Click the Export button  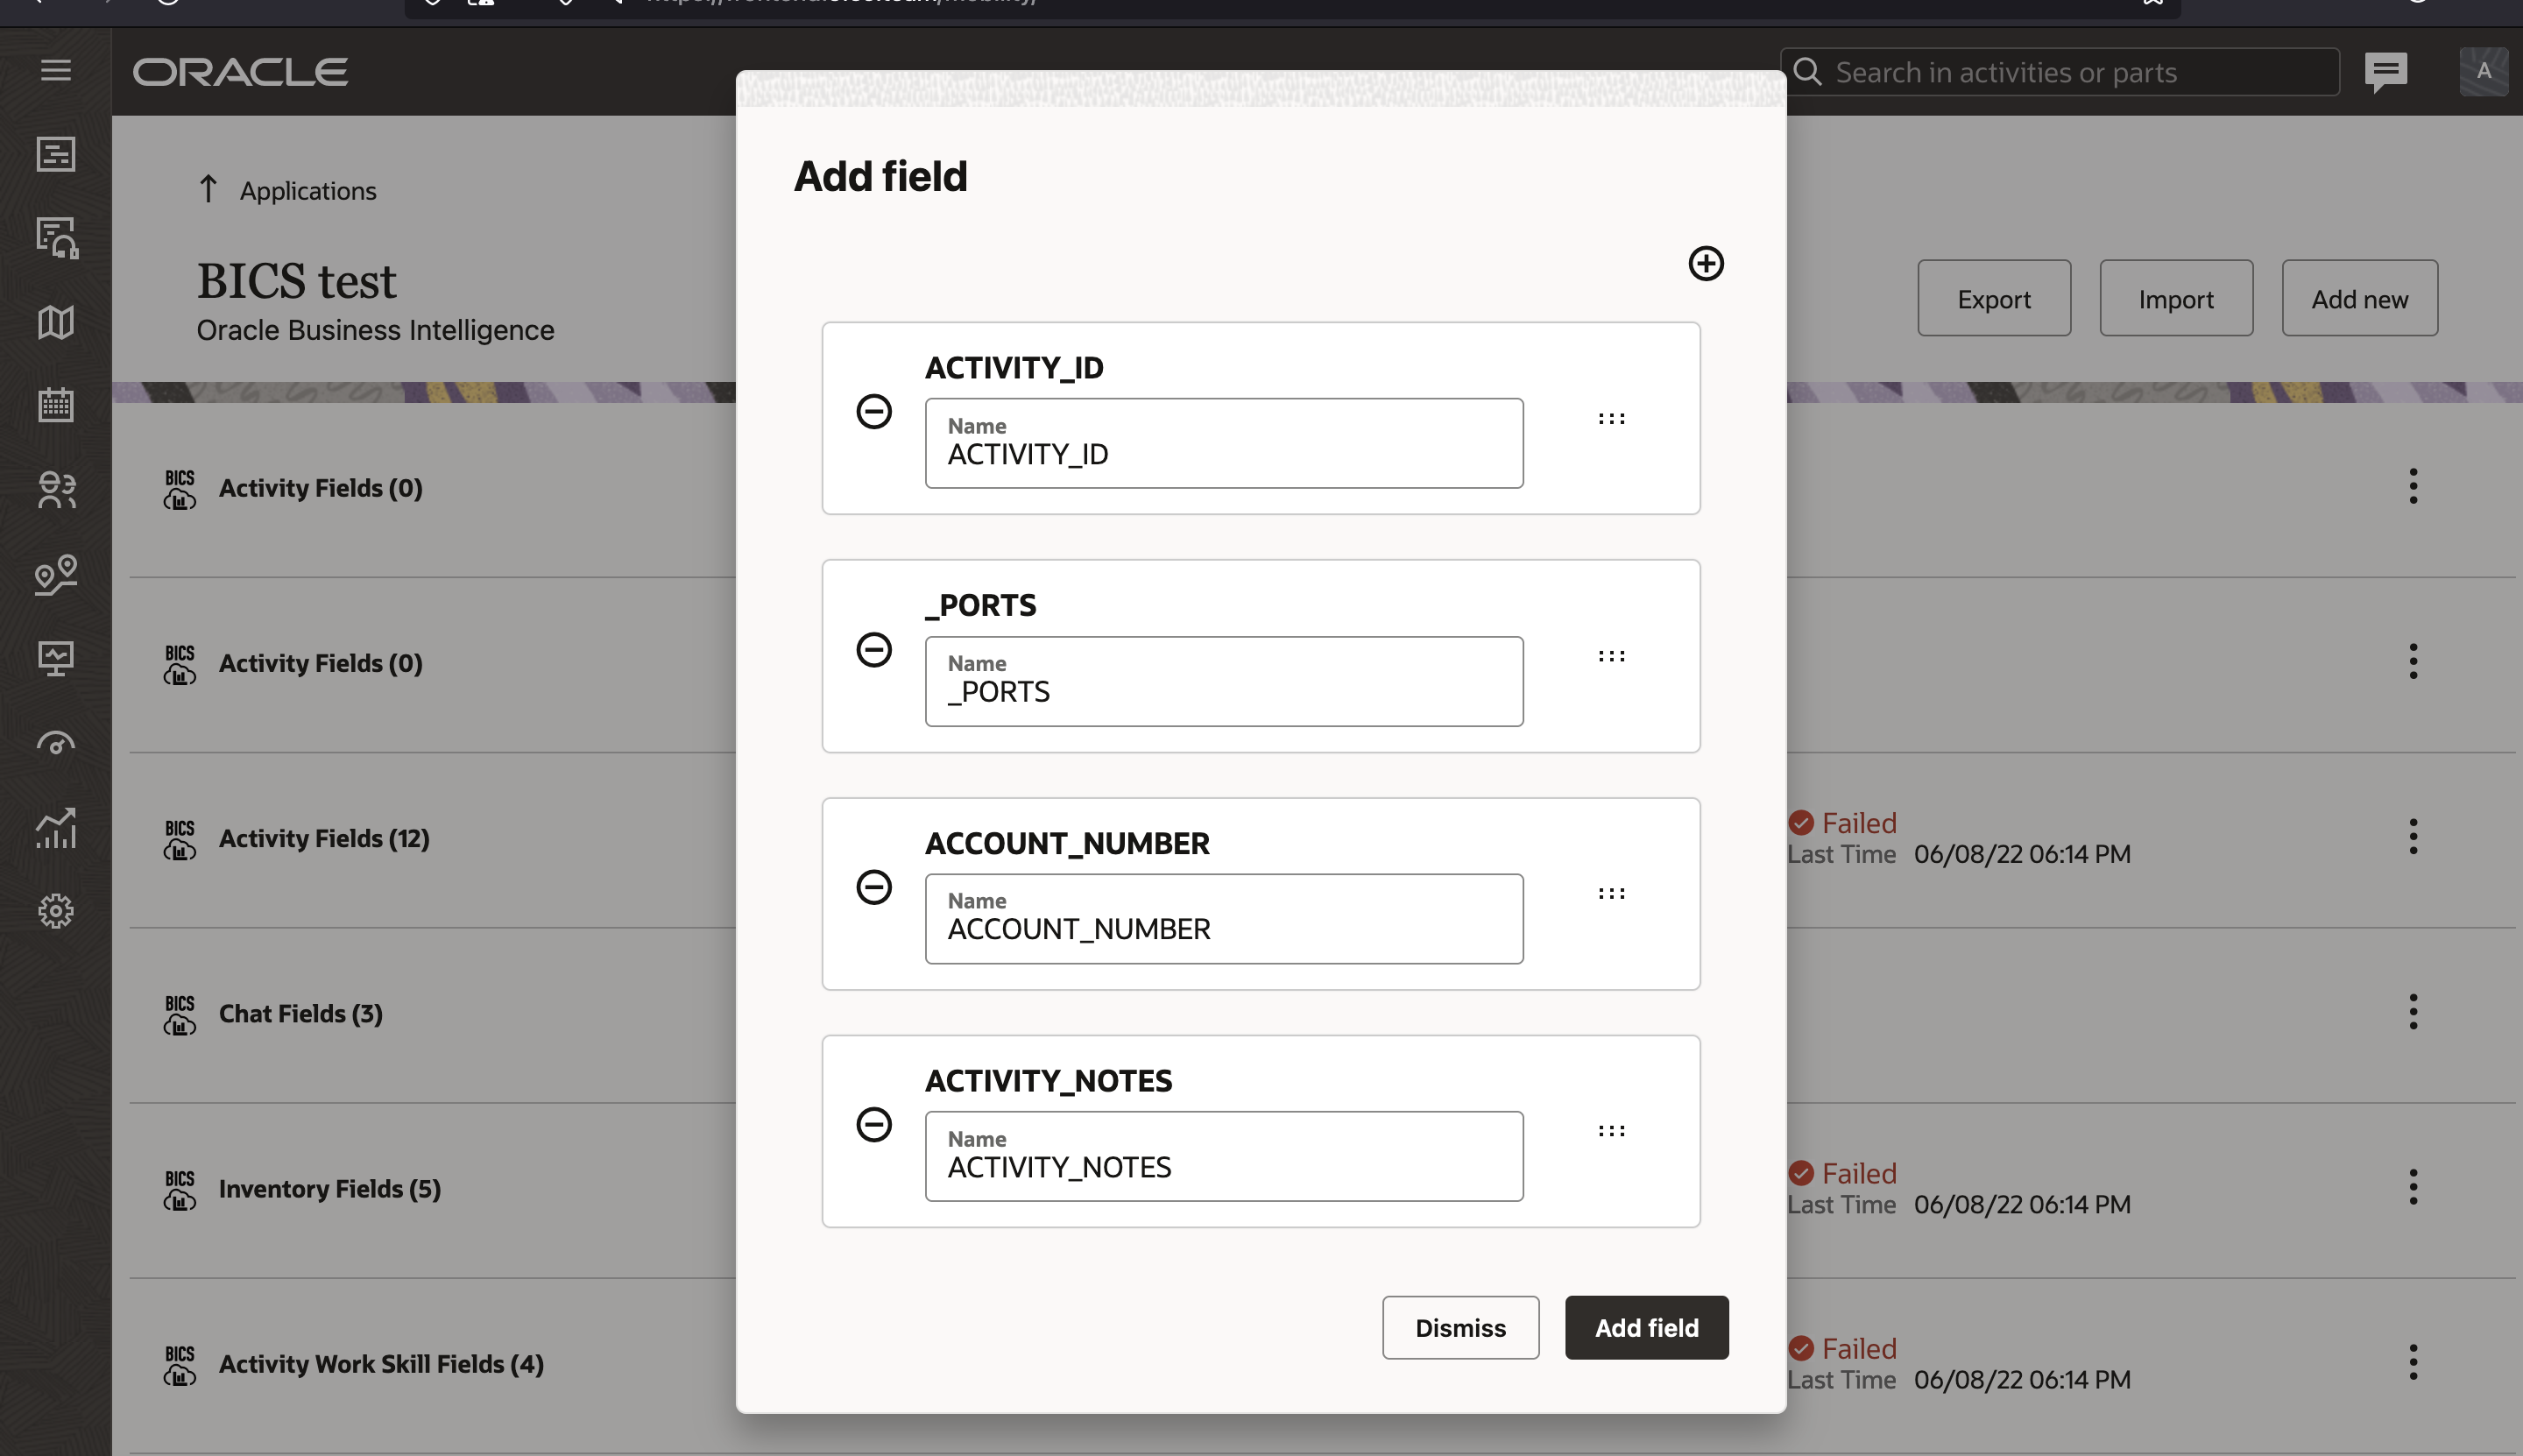click(x=1993, y=298)
